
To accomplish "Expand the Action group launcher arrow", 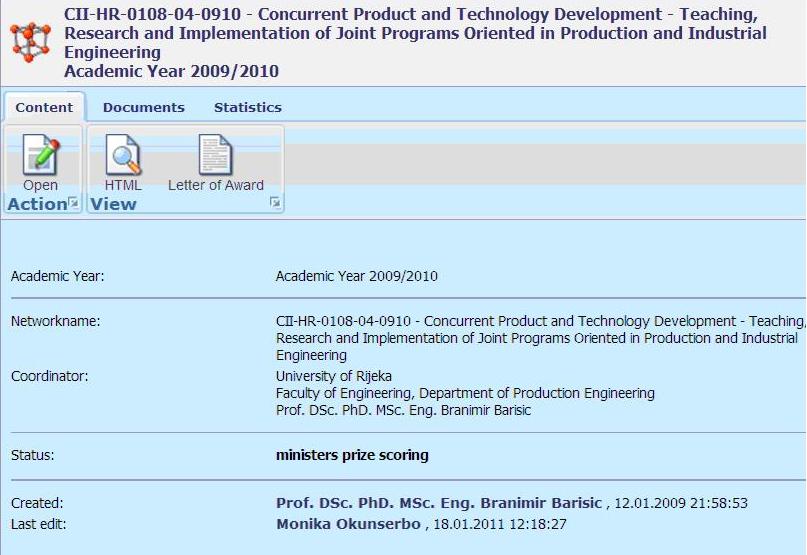I will [73, 203].
